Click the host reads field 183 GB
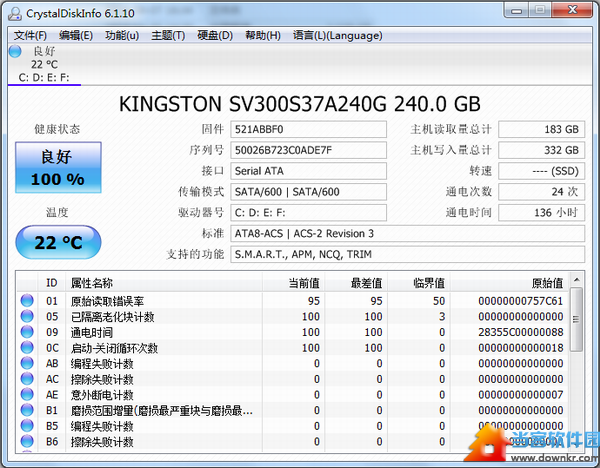600x468 pixels. tap(541, 129)
